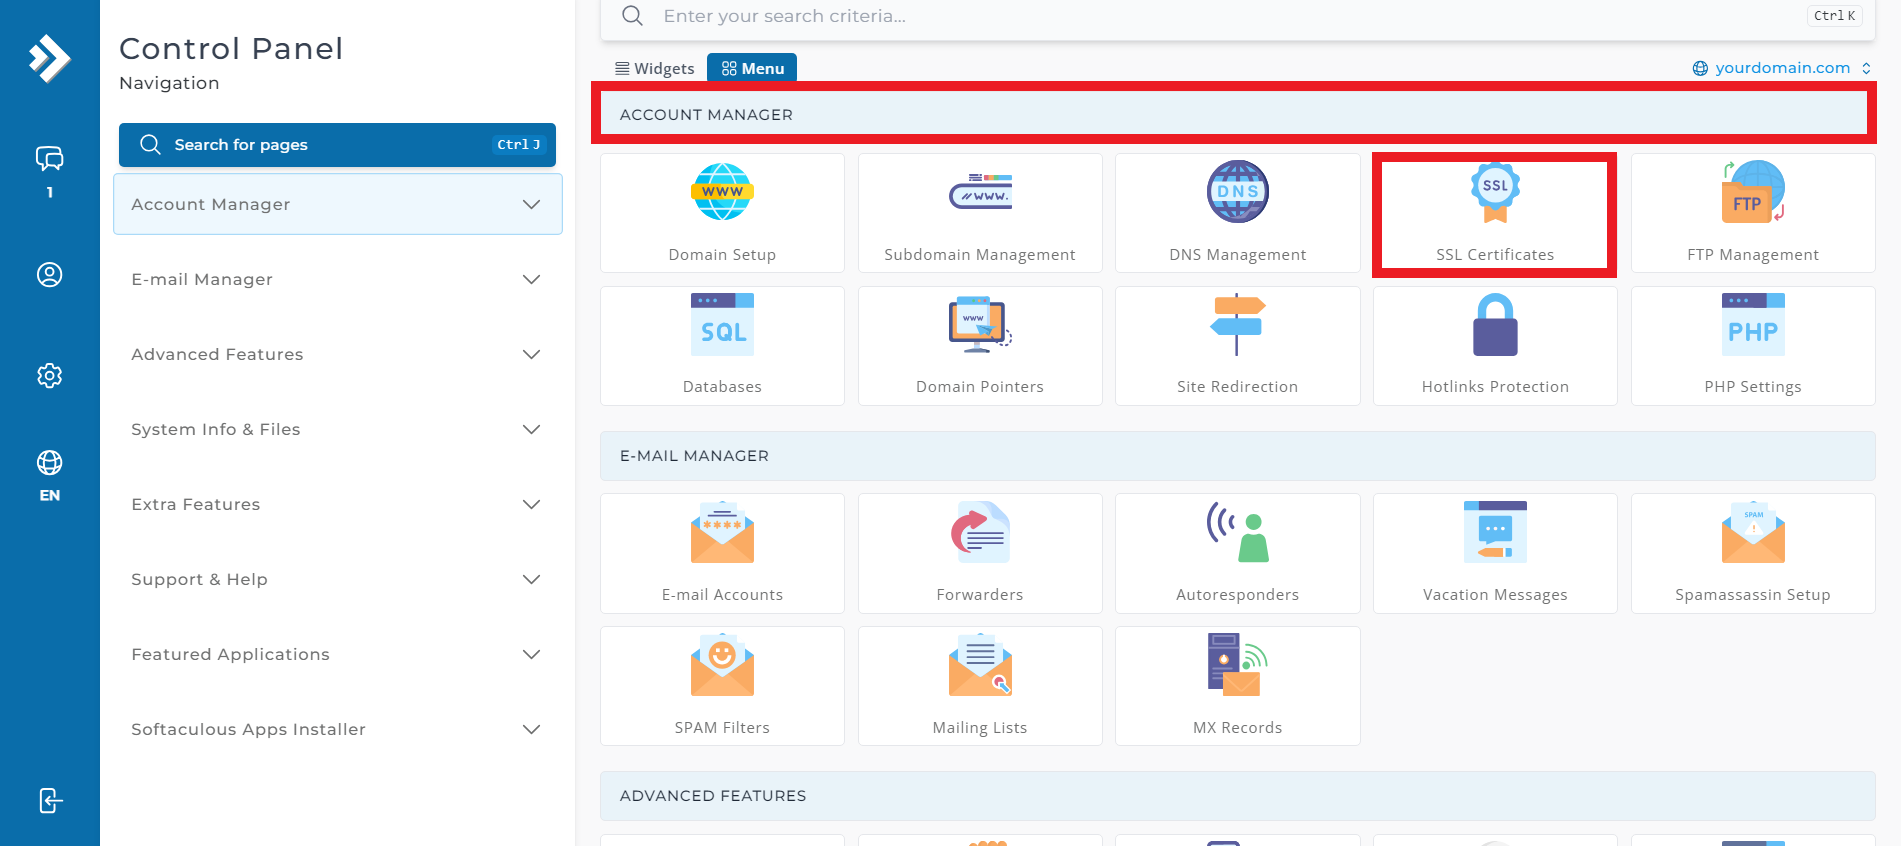Expand Softaculous Apps Installer section
The width and height of the screenshot is (1901, 846).
(x=337, y=729)
